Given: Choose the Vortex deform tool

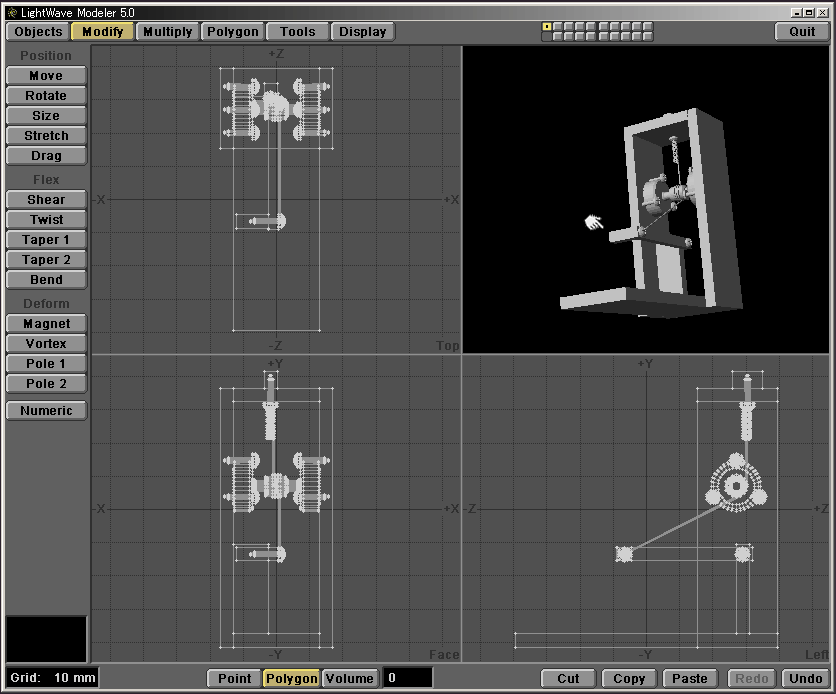Looking at the screenshot, I should click(46, 344).
